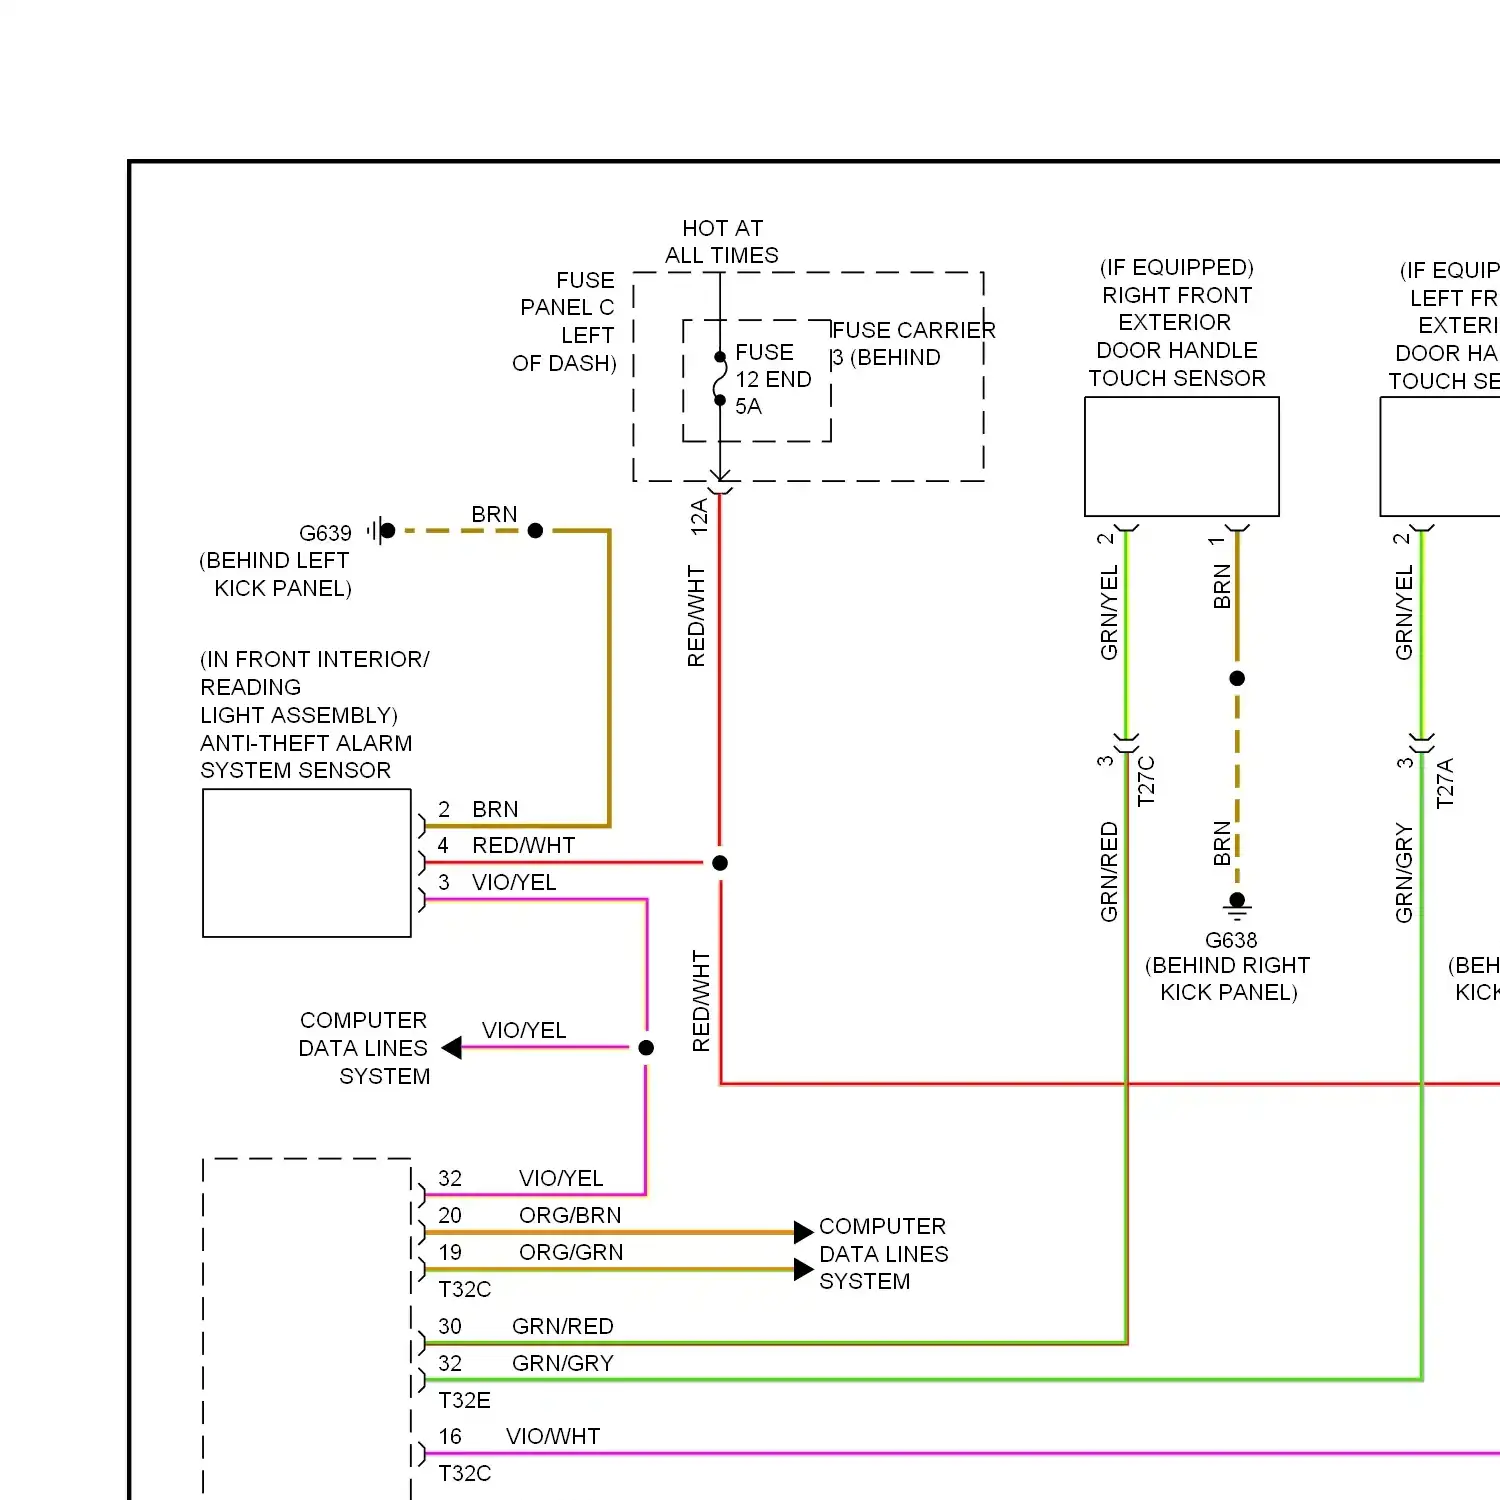1500x1500 pixels.
Task: Select the BEHIND LEFT KICK PANEL note
Action: pos(276,574)
